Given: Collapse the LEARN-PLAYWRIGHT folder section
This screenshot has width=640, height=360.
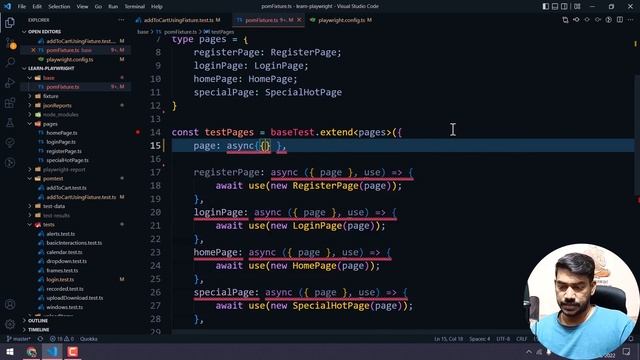Looking at the screenshot, I should click(51, 68).
